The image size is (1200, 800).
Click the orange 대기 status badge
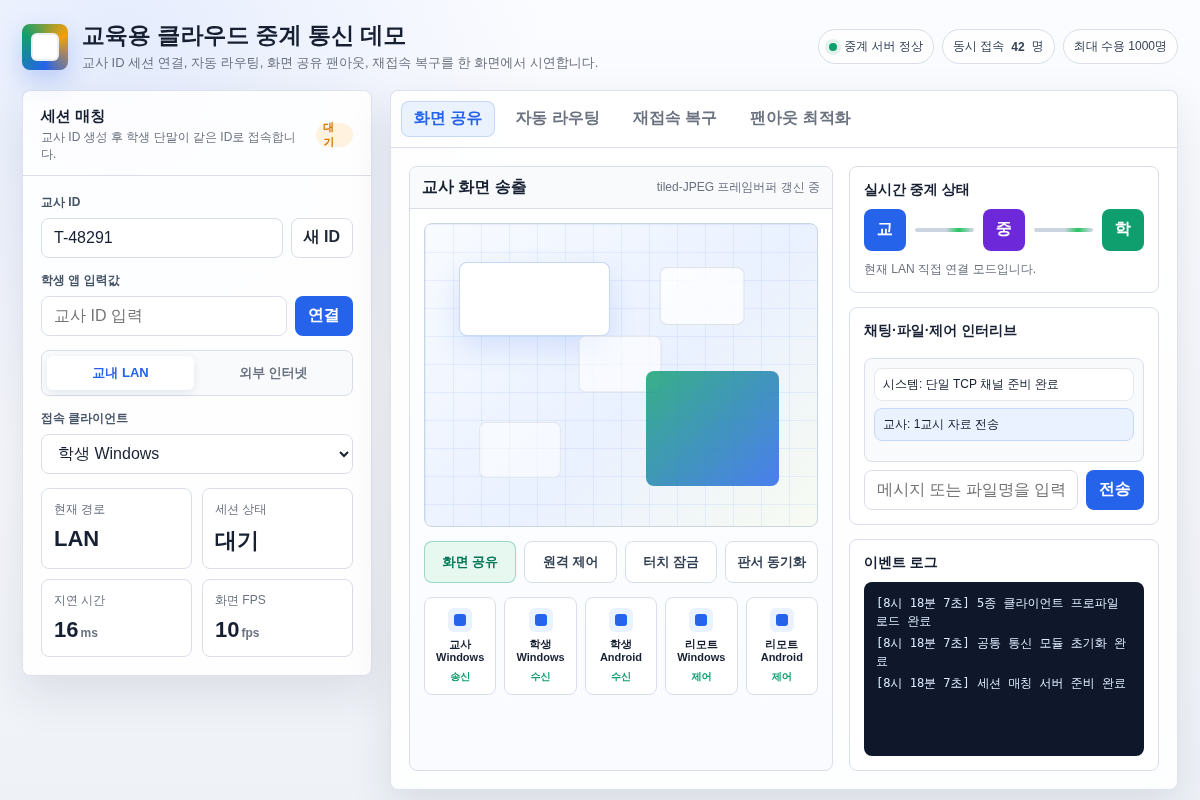click(x=334, y=135)
